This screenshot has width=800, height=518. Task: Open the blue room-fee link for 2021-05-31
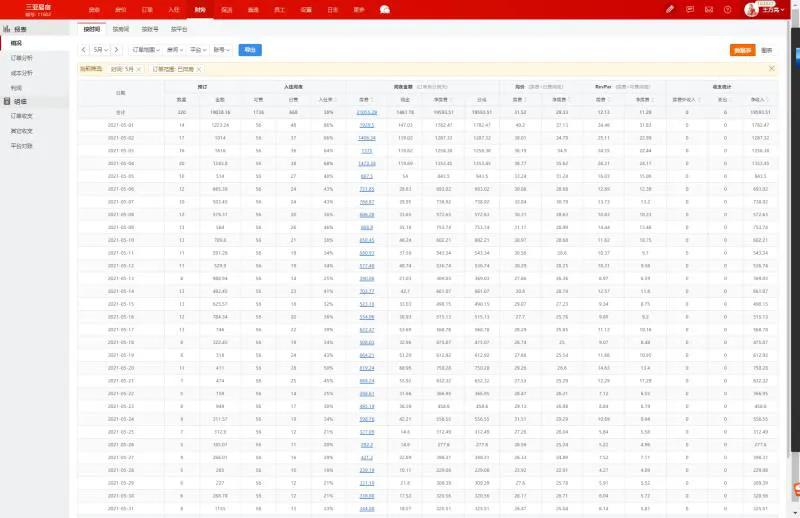(367, 509)
